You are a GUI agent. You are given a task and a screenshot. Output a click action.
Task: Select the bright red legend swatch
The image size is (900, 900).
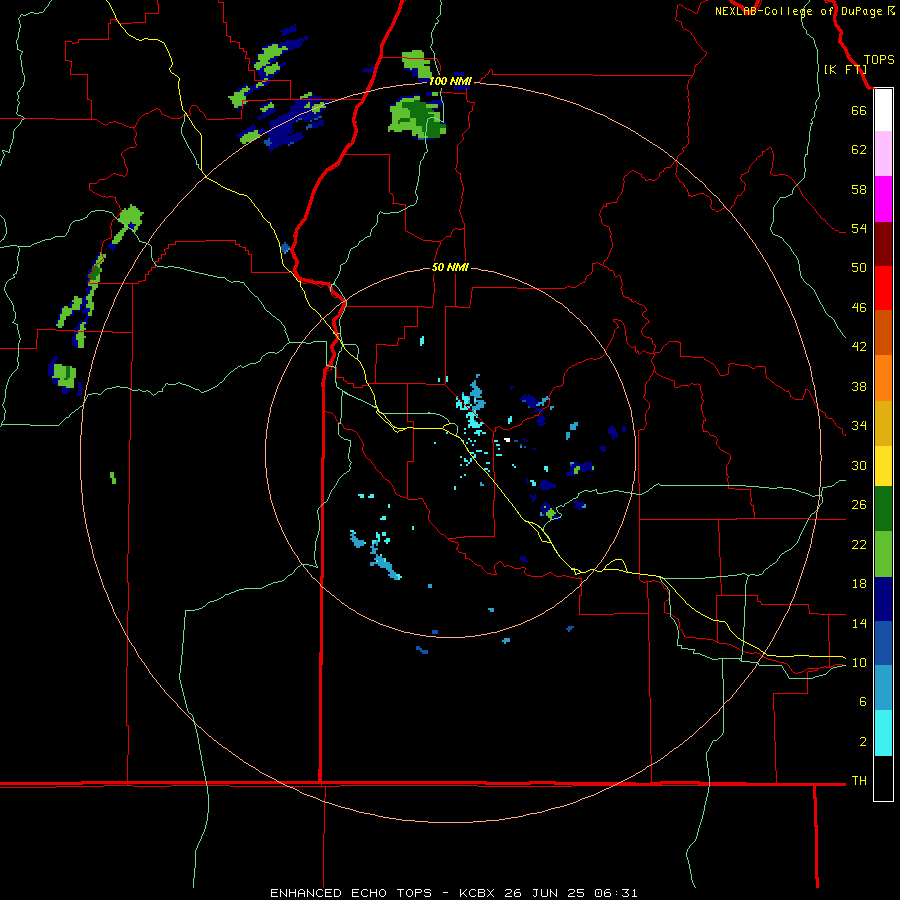point(883,288)
